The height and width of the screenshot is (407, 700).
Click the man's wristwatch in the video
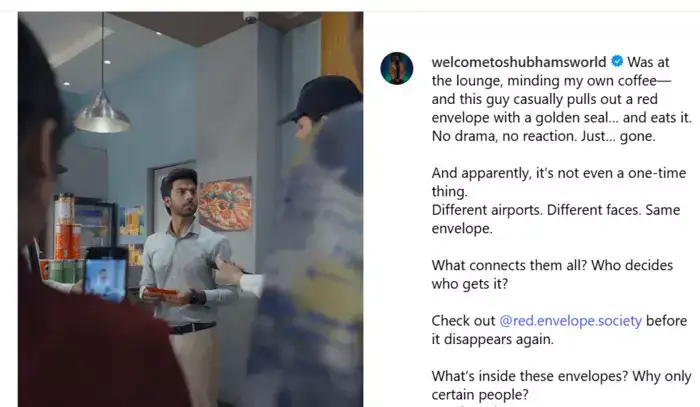pyautogui.click(x=195, y=297)
